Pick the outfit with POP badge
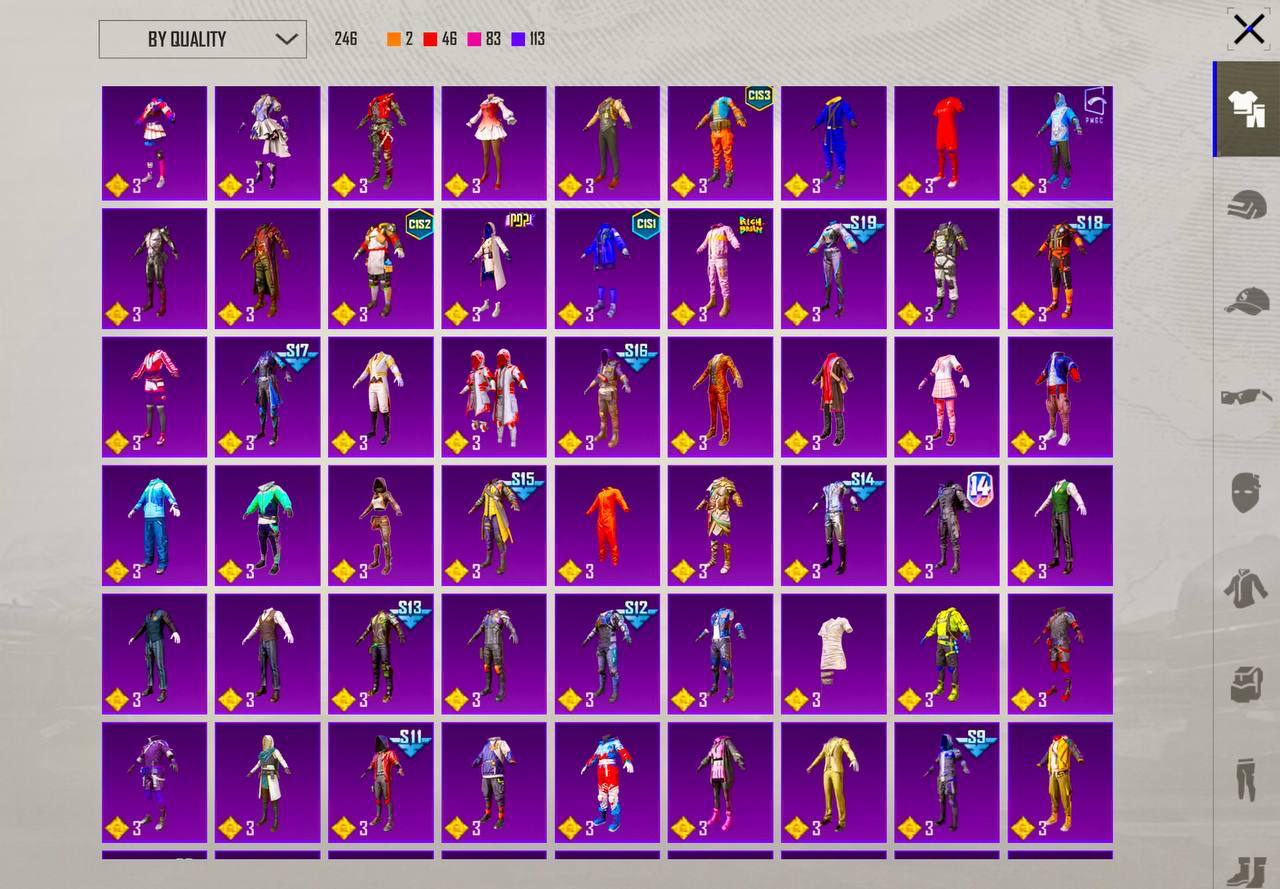 pyautogui.click(x=494, y=268)
